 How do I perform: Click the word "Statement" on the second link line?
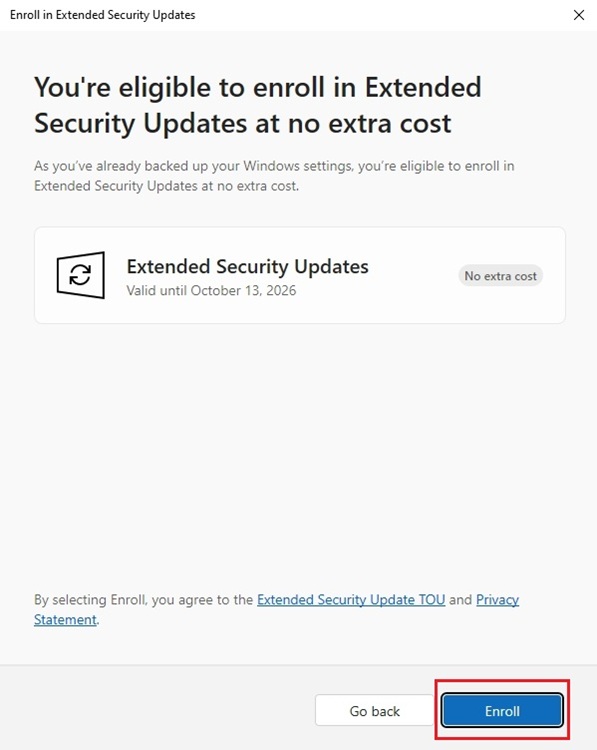(x=65, y=619)
